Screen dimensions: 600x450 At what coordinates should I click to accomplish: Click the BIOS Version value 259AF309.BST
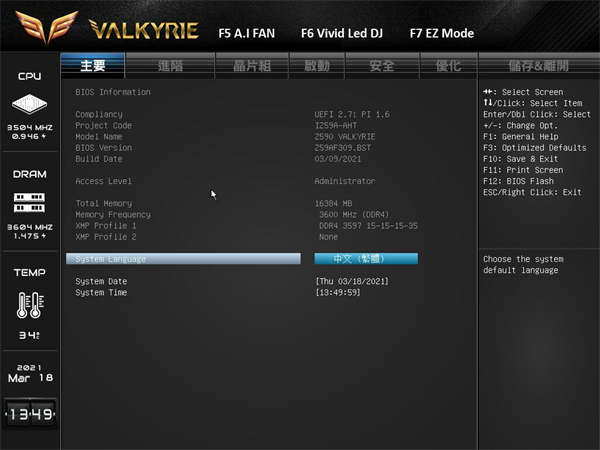click(x=342, y=148)
